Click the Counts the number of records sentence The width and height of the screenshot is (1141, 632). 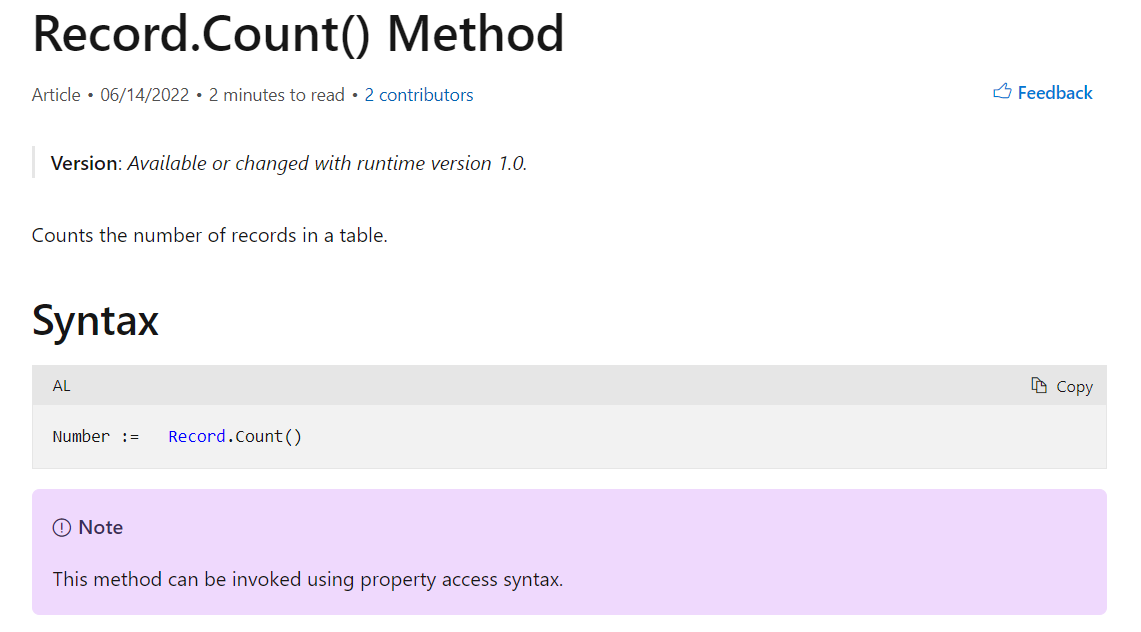click(x=210, y=235)
